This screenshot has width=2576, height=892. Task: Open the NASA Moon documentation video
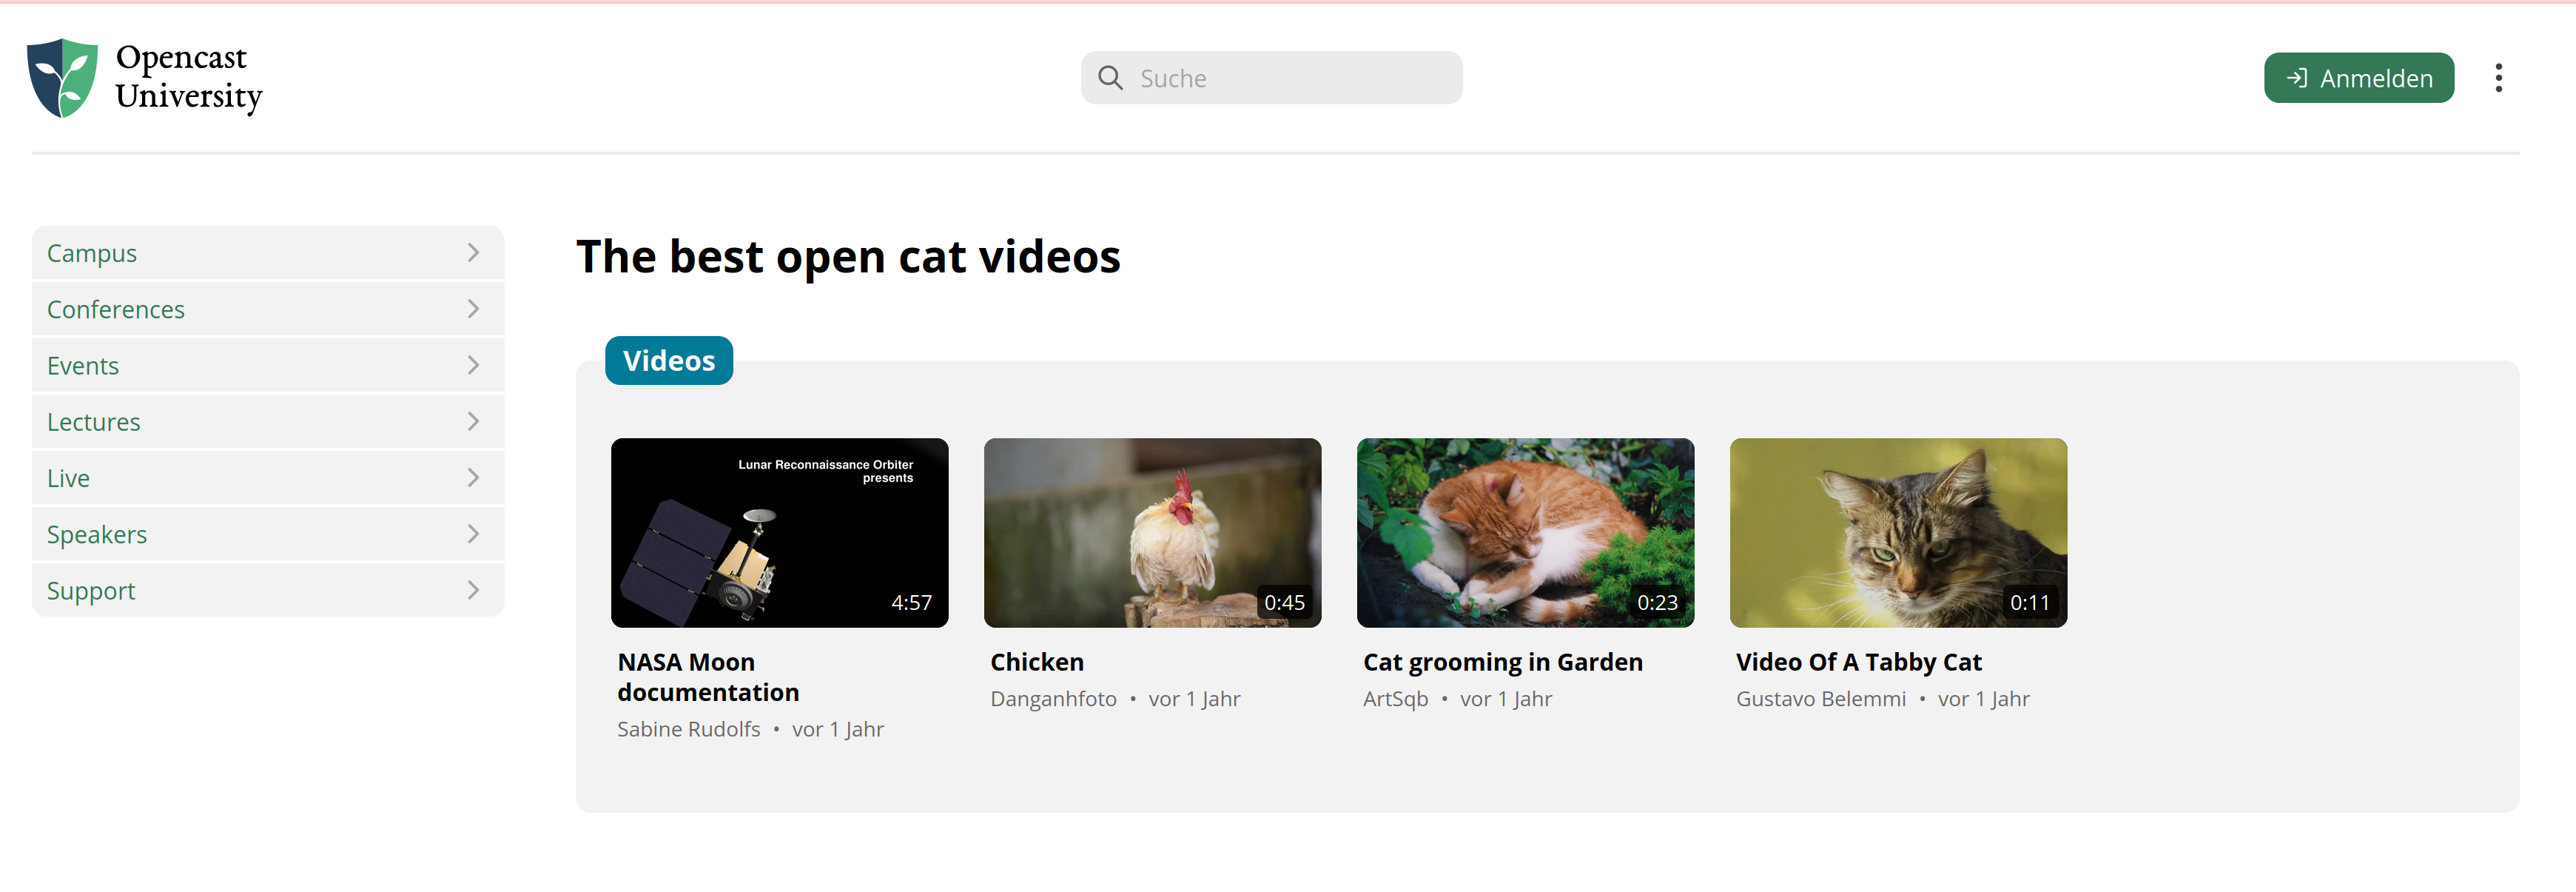click(707, 676)
